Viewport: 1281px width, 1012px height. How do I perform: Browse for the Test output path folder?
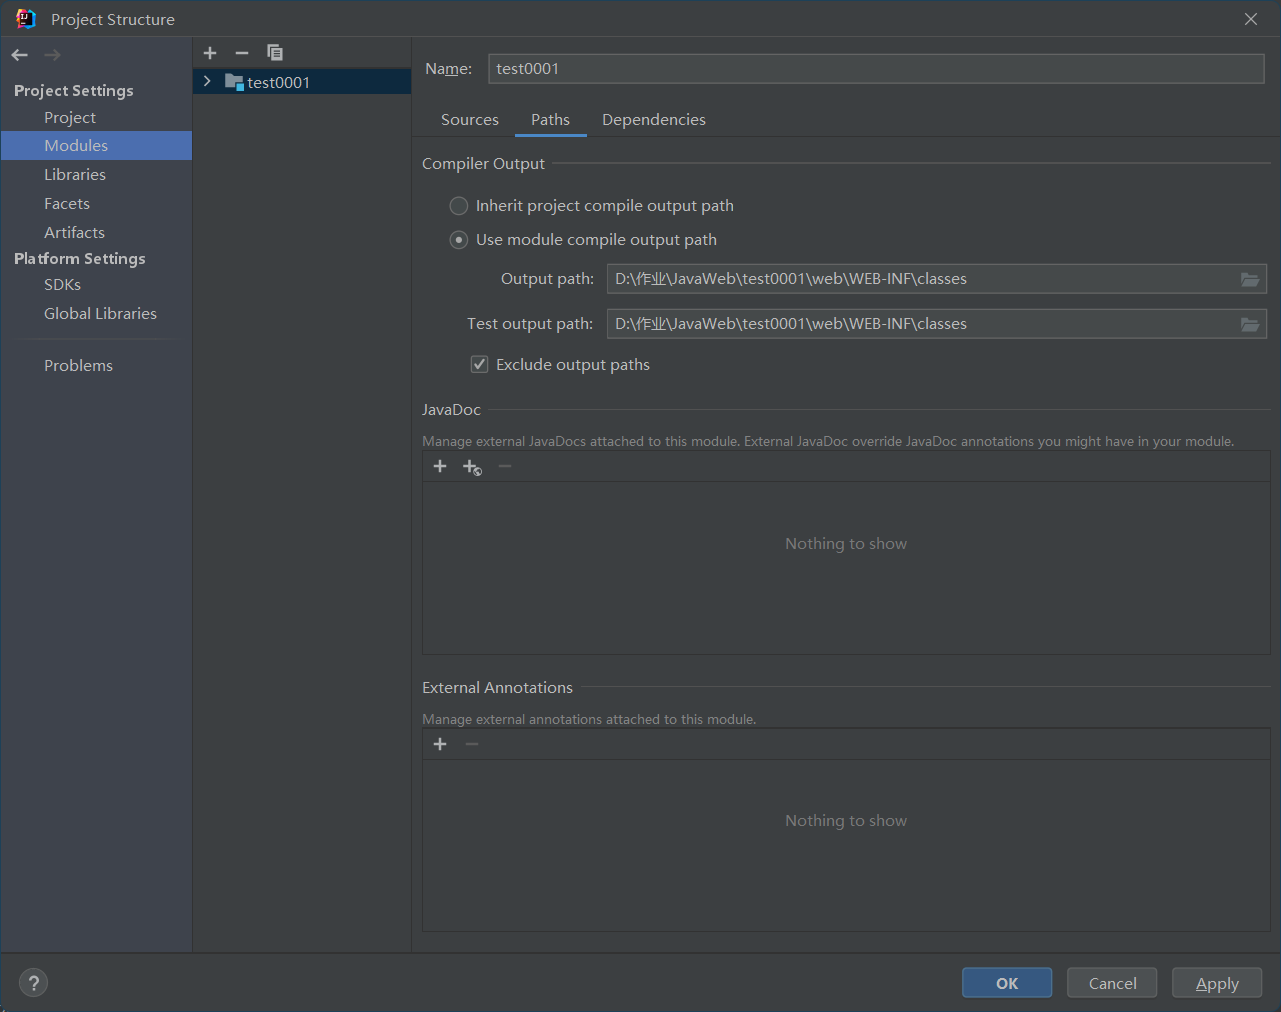tap(1250, 324)
